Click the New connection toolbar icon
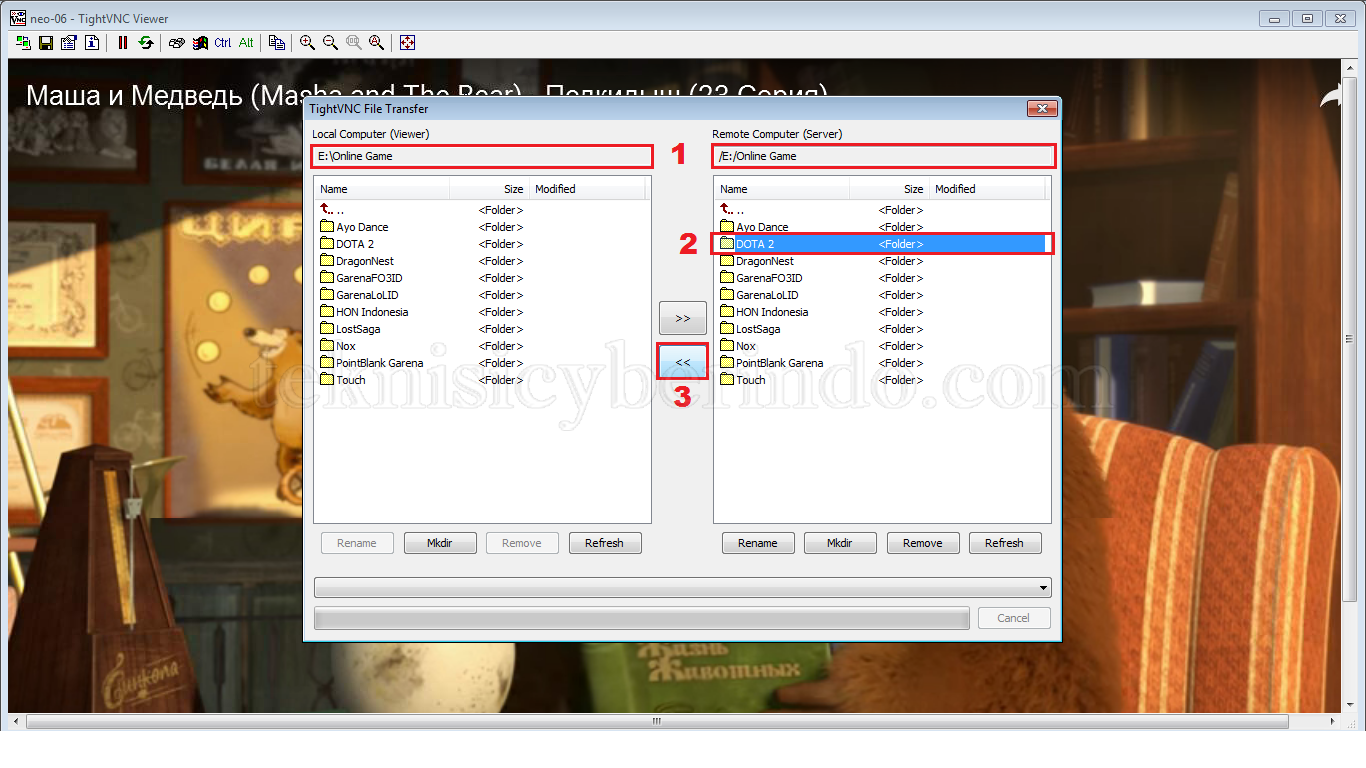Viewport: 1366px width, 768px height. [x=25, y=43]
